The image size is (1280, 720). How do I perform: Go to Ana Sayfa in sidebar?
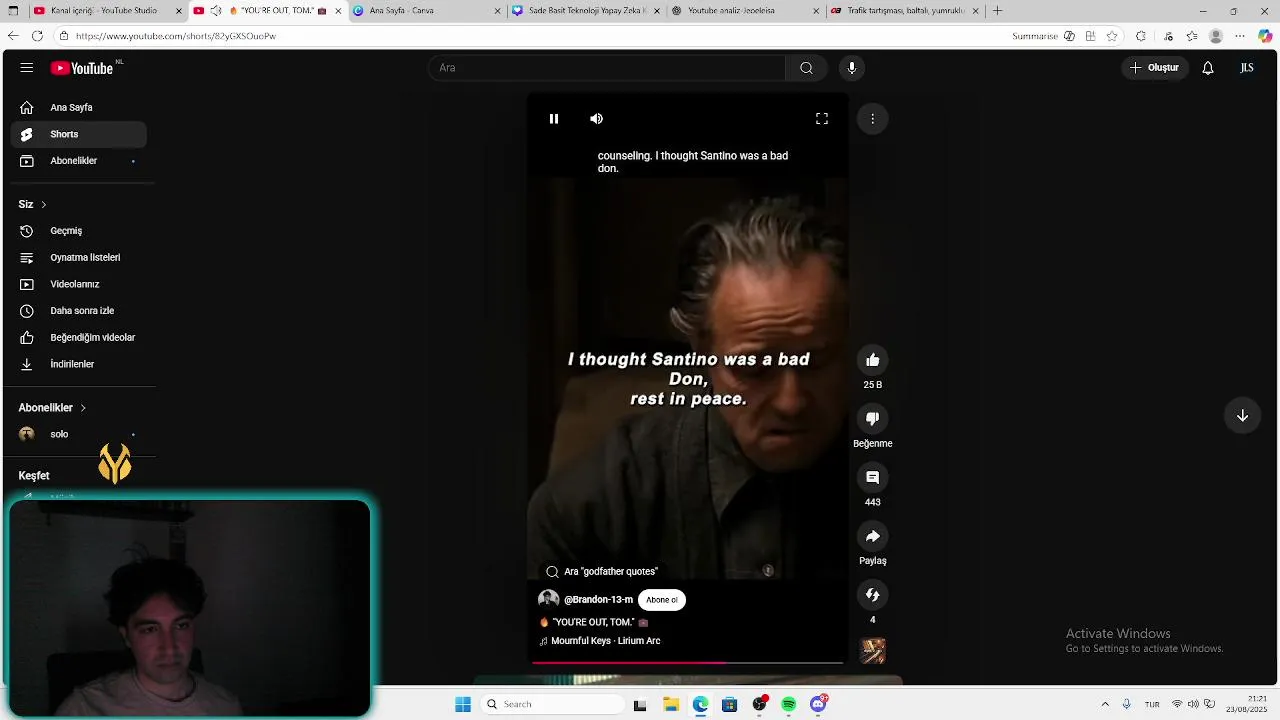pyautogui.click(x=79, y=108)
